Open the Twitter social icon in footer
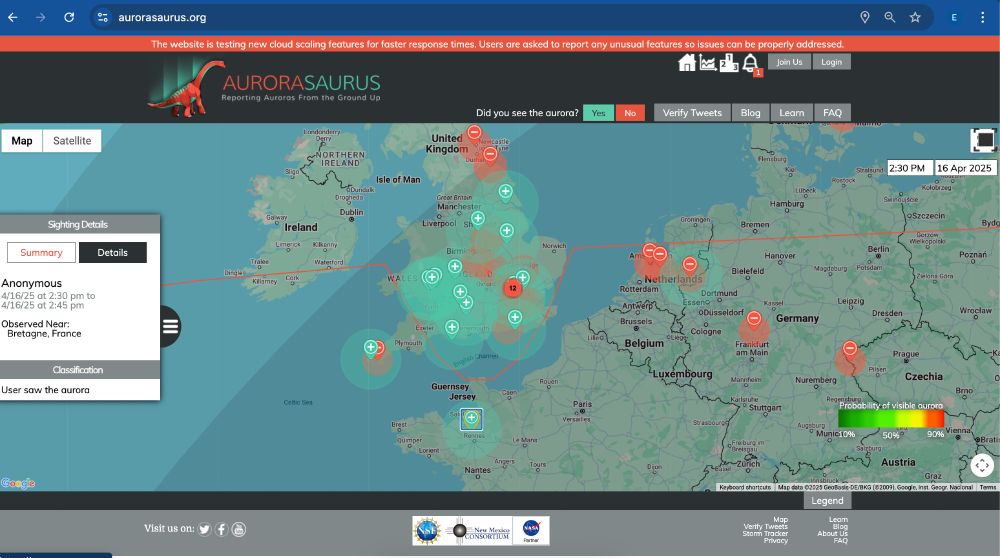Screen dimensions: 1000x558 pyautogui.click(x=204, y=529)
